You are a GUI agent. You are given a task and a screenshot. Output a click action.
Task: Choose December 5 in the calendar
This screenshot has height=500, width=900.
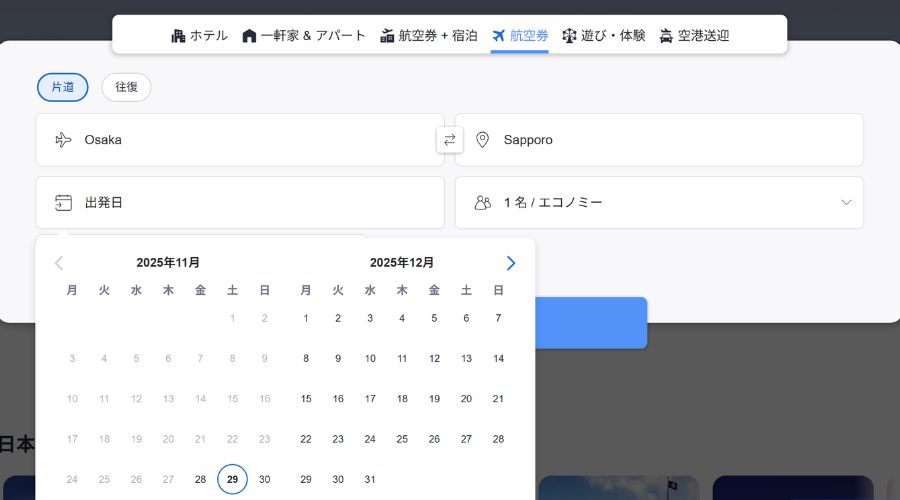coord(434,318)
